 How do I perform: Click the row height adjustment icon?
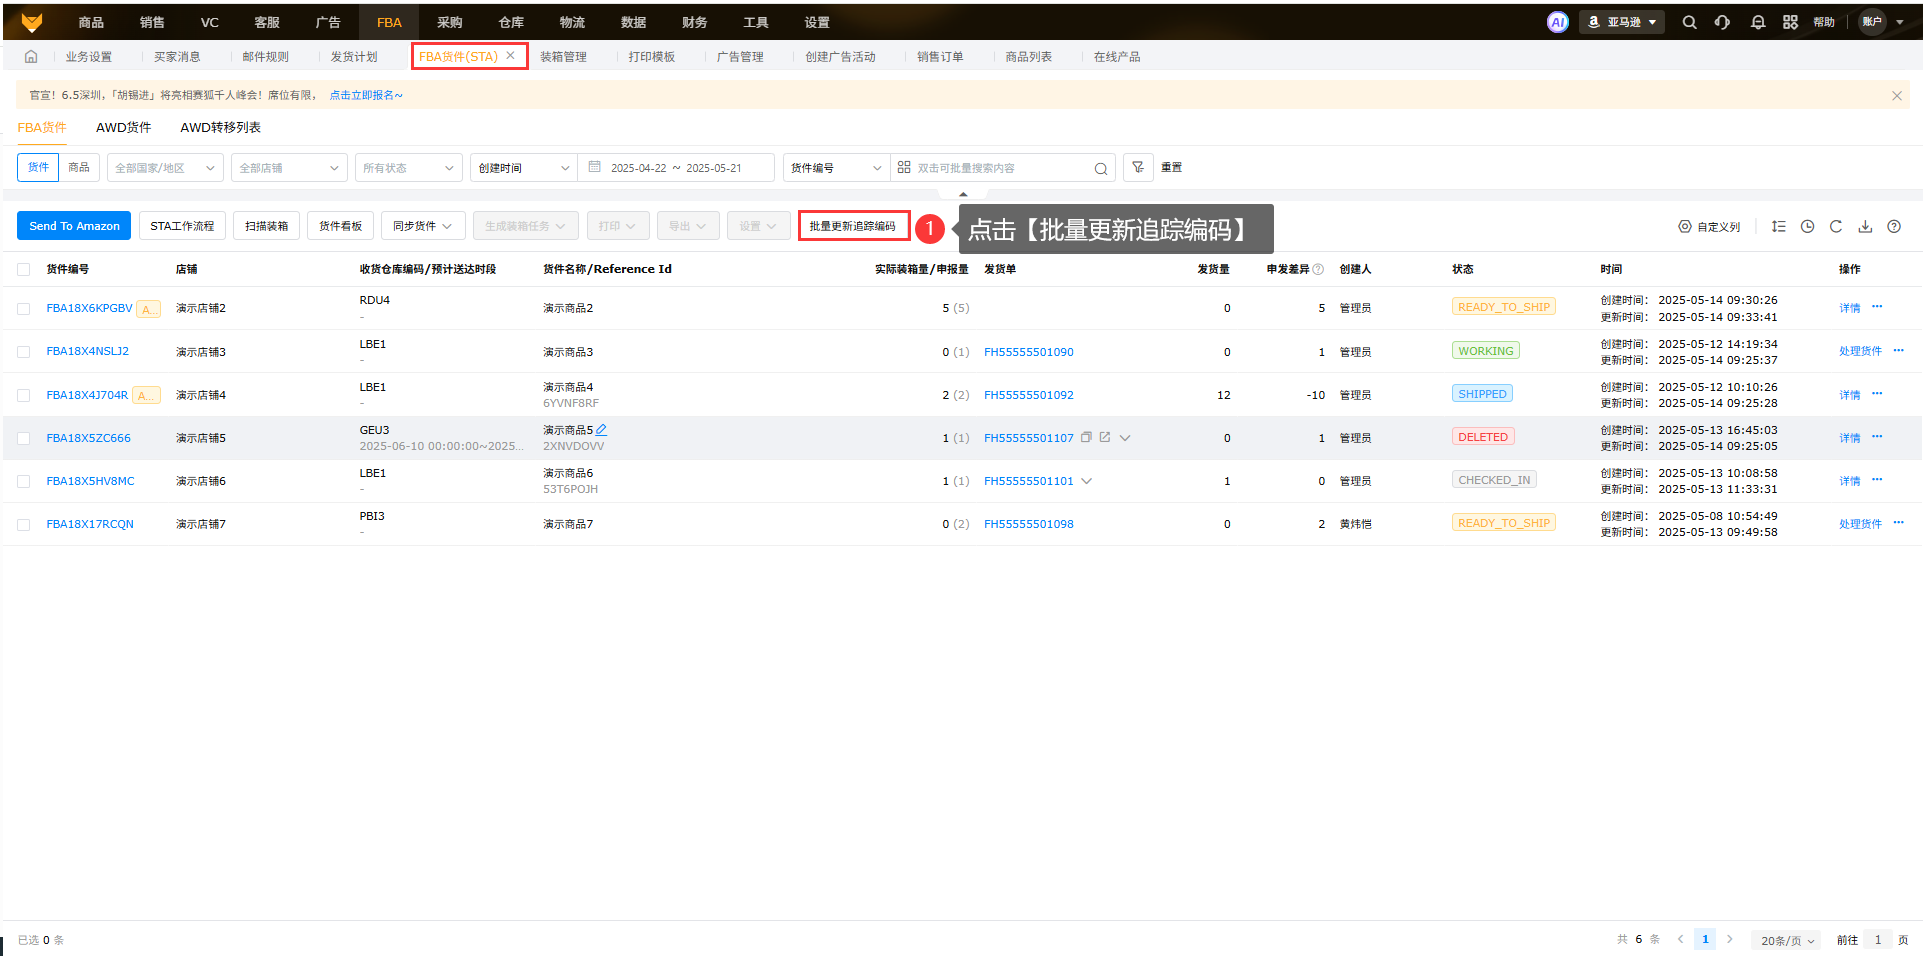[x=1778, y=227]
